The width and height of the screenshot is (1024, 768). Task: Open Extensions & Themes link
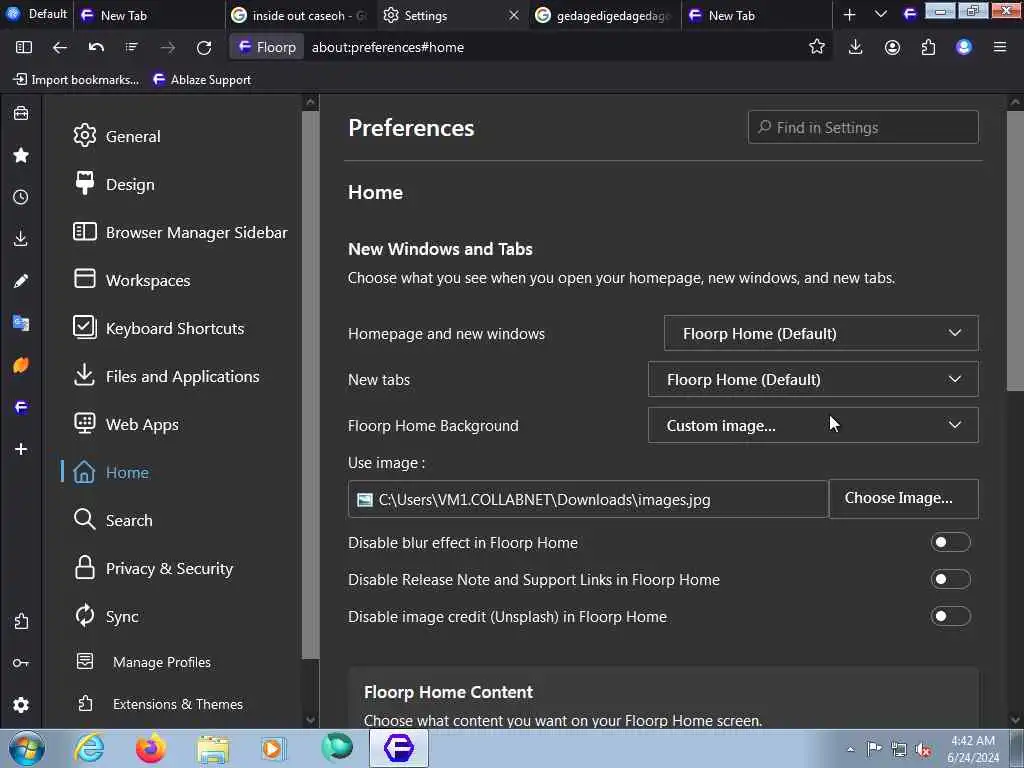pos(160,703)
